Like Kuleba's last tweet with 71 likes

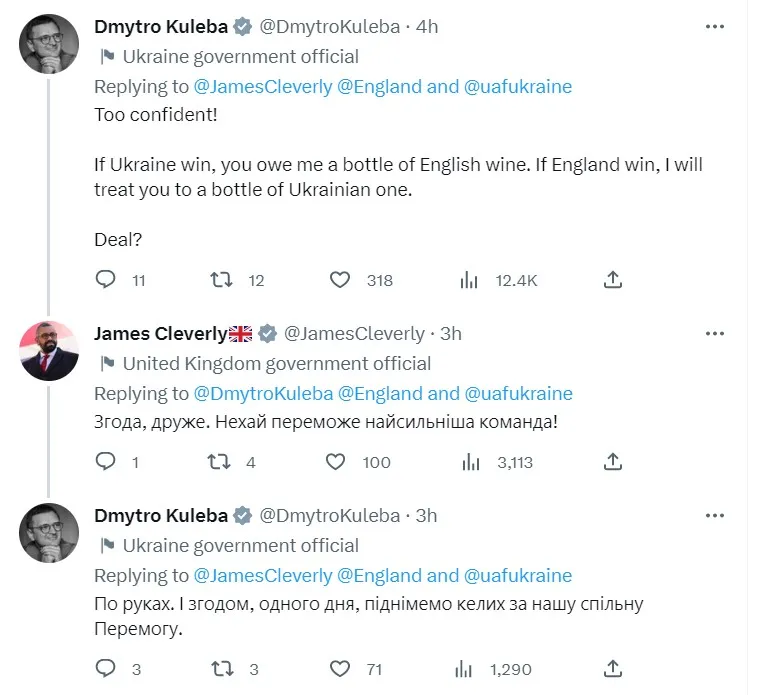pos(338,669)
